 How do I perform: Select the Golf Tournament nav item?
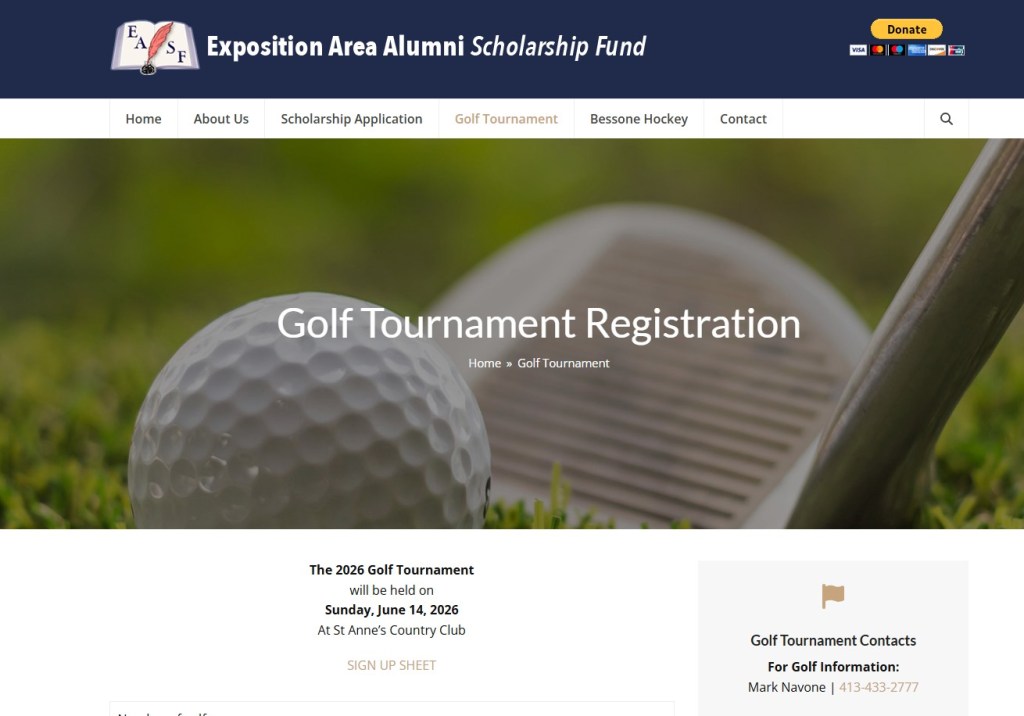506,119
